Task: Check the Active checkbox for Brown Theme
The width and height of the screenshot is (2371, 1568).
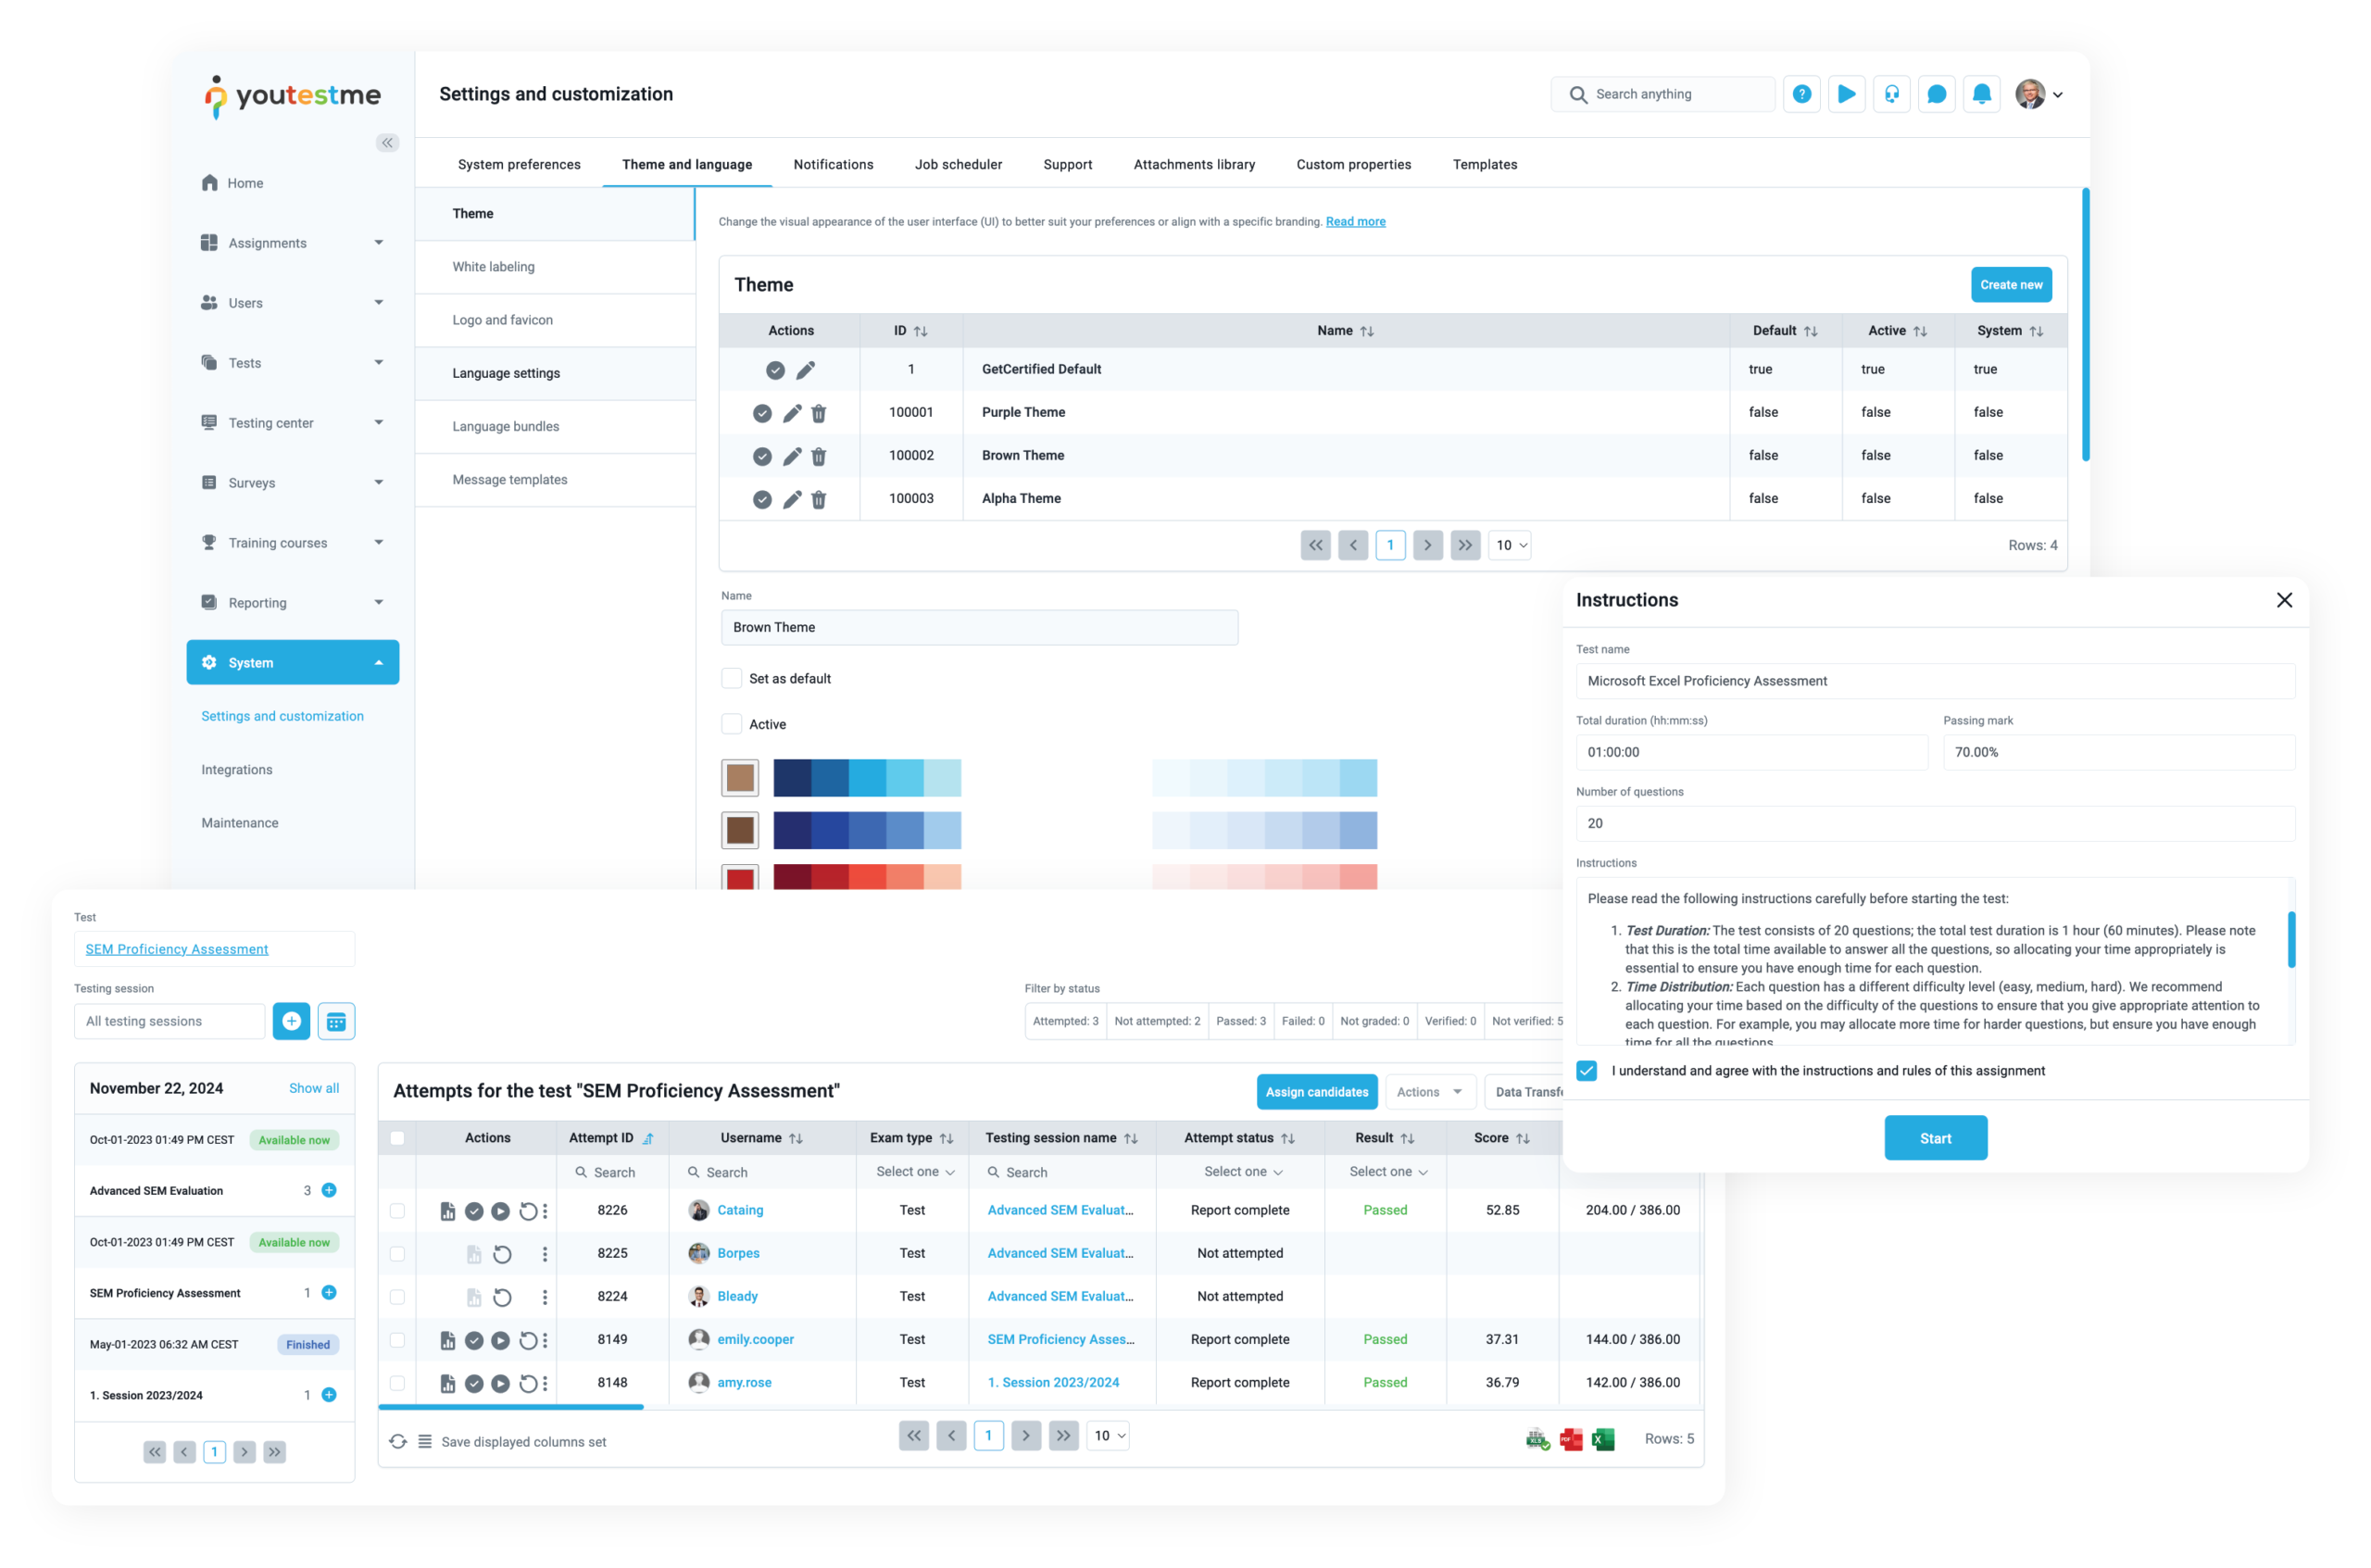Action: click(x=732, y=724)
